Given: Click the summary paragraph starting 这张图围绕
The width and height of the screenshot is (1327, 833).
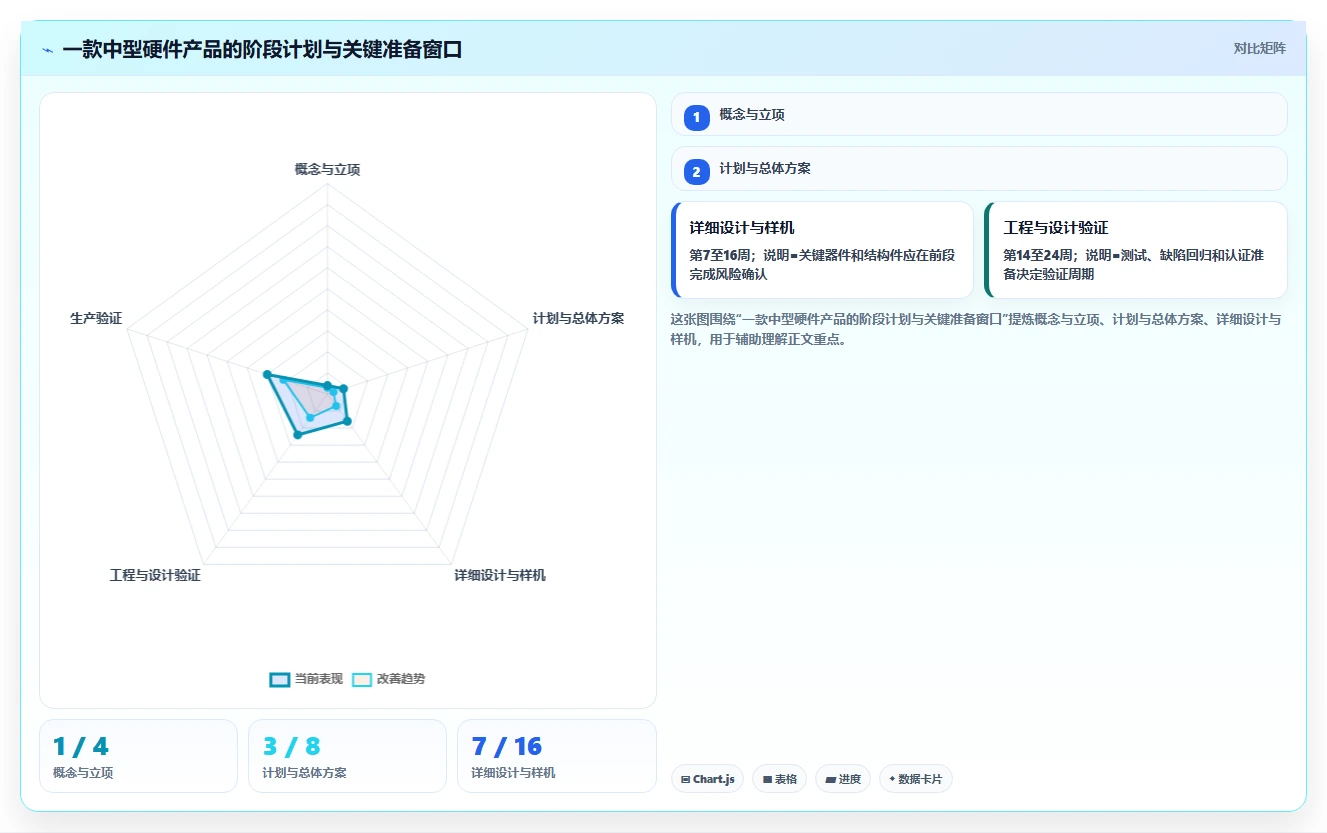Looking at the screenshot, I should (x=975, y=329).
